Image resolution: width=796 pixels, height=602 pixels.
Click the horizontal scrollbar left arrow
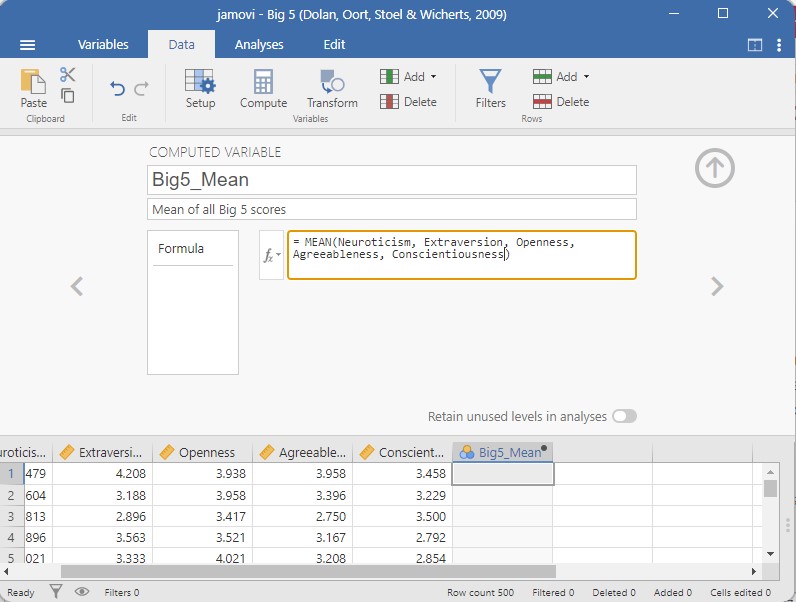pyautogui.click(x=6, y=572)
